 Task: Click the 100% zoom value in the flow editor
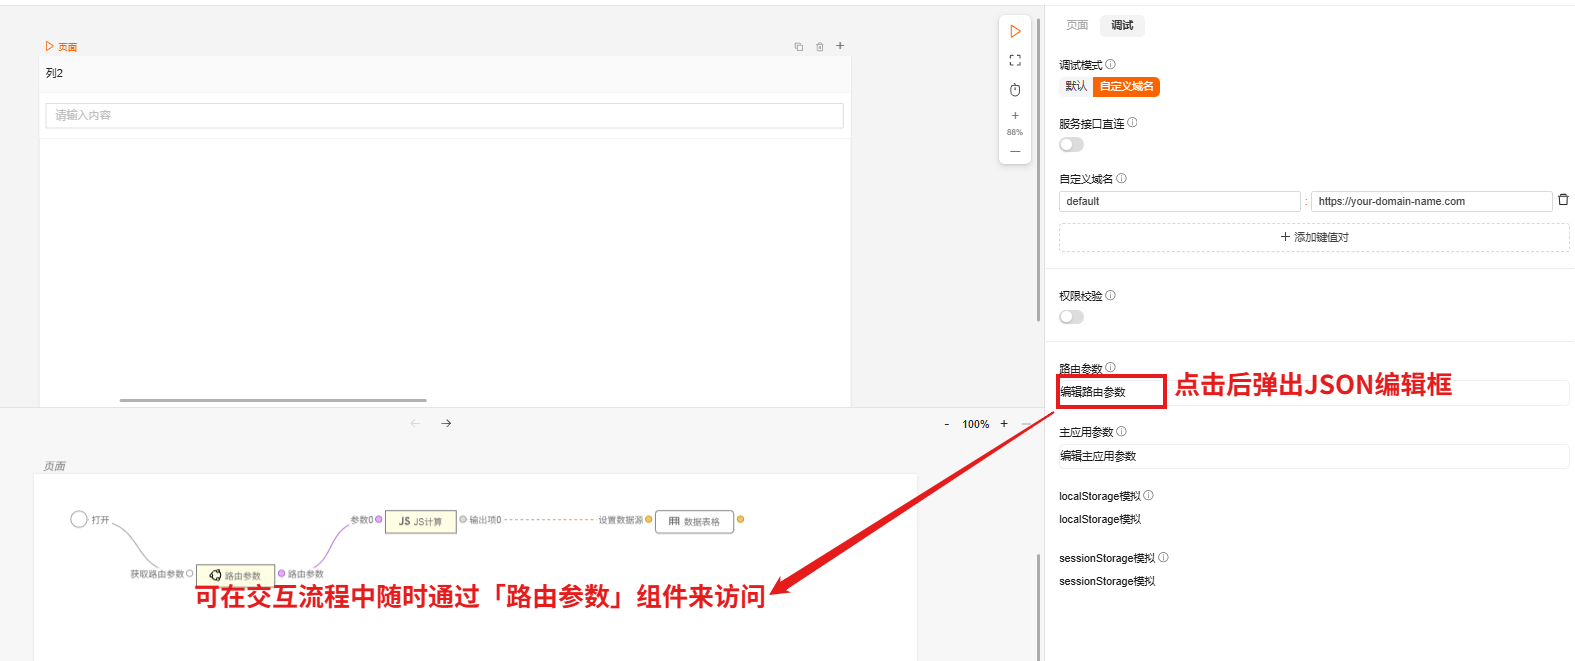976,425
